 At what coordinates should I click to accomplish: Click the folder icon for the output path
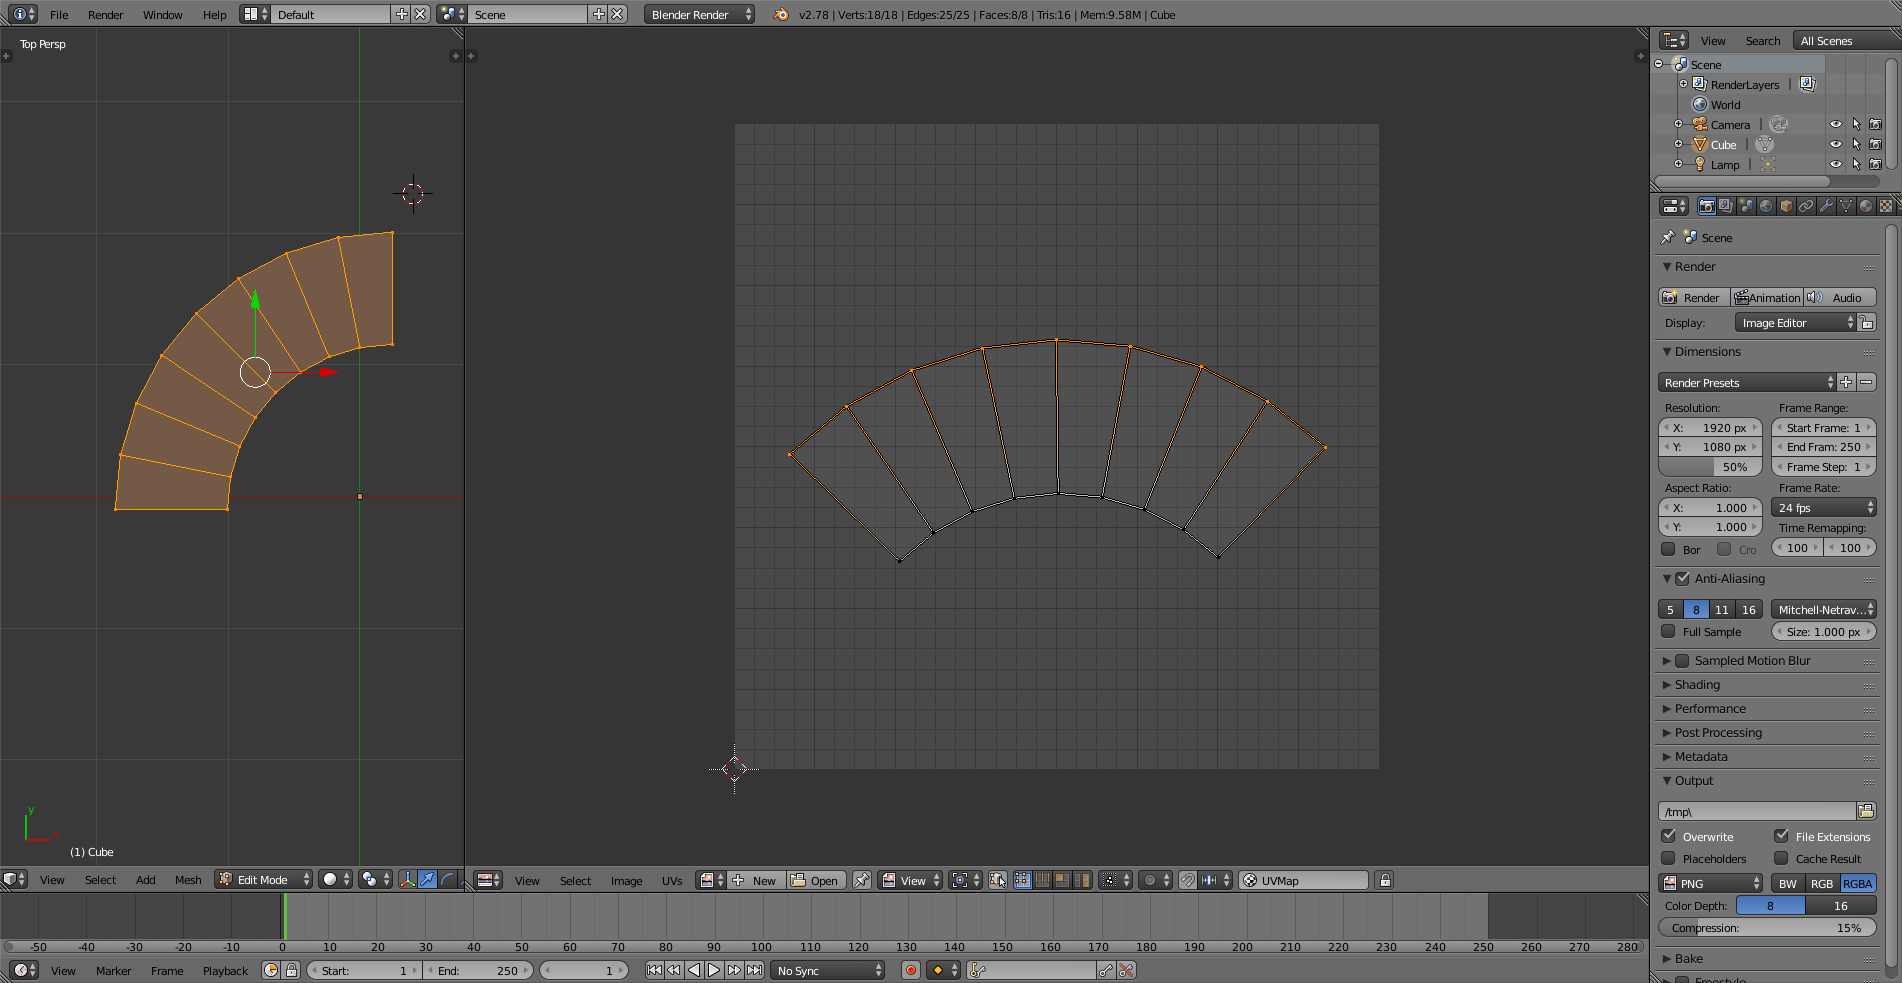point(1866,811)
